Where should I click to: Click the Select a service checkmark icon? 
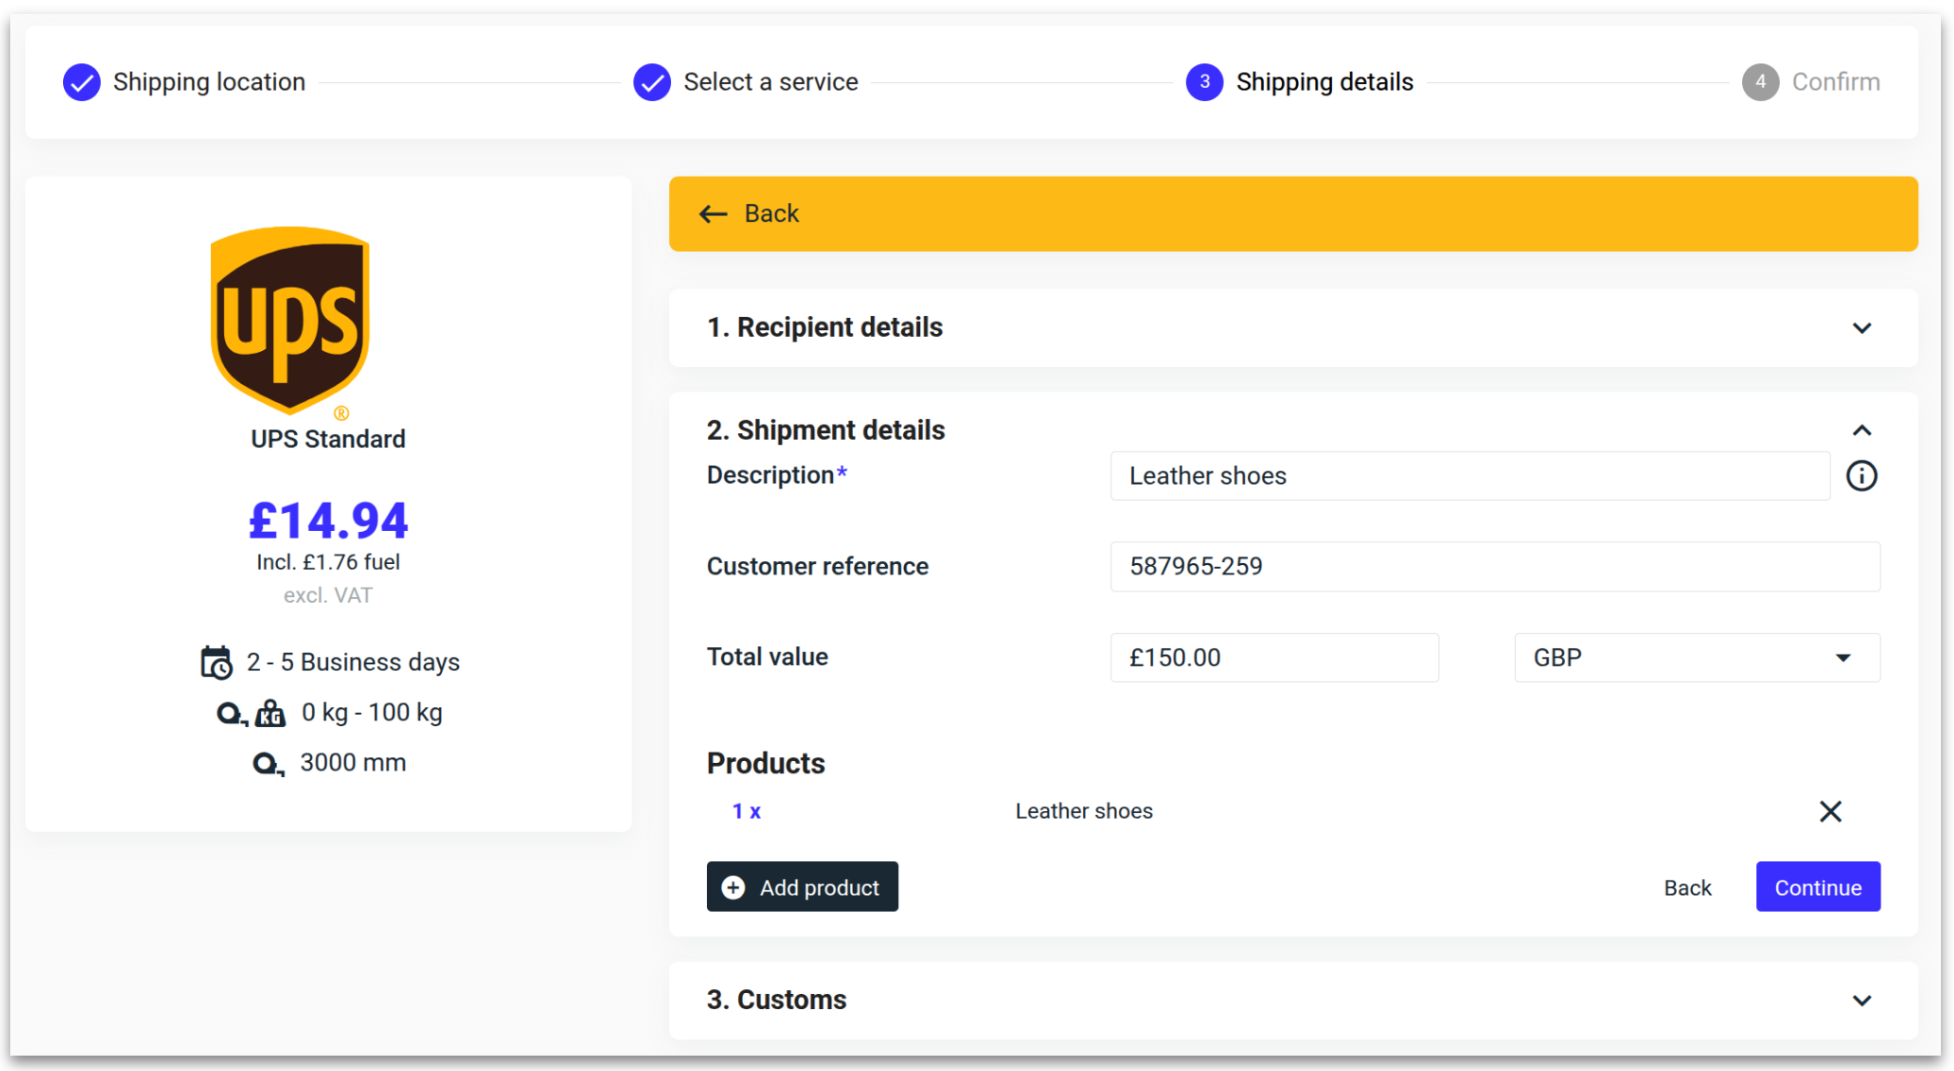click(x=652, y=82)
